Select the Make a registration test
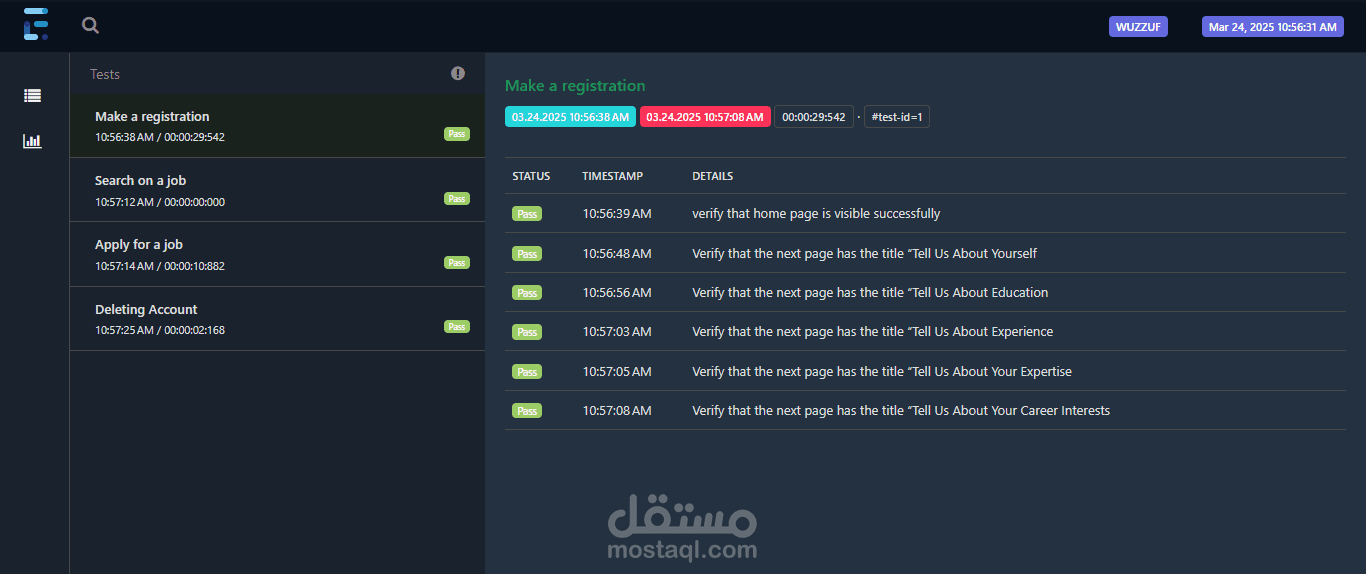Image resolution: width=1366 pixels, height=574 pixels. [x=277, y=126]
